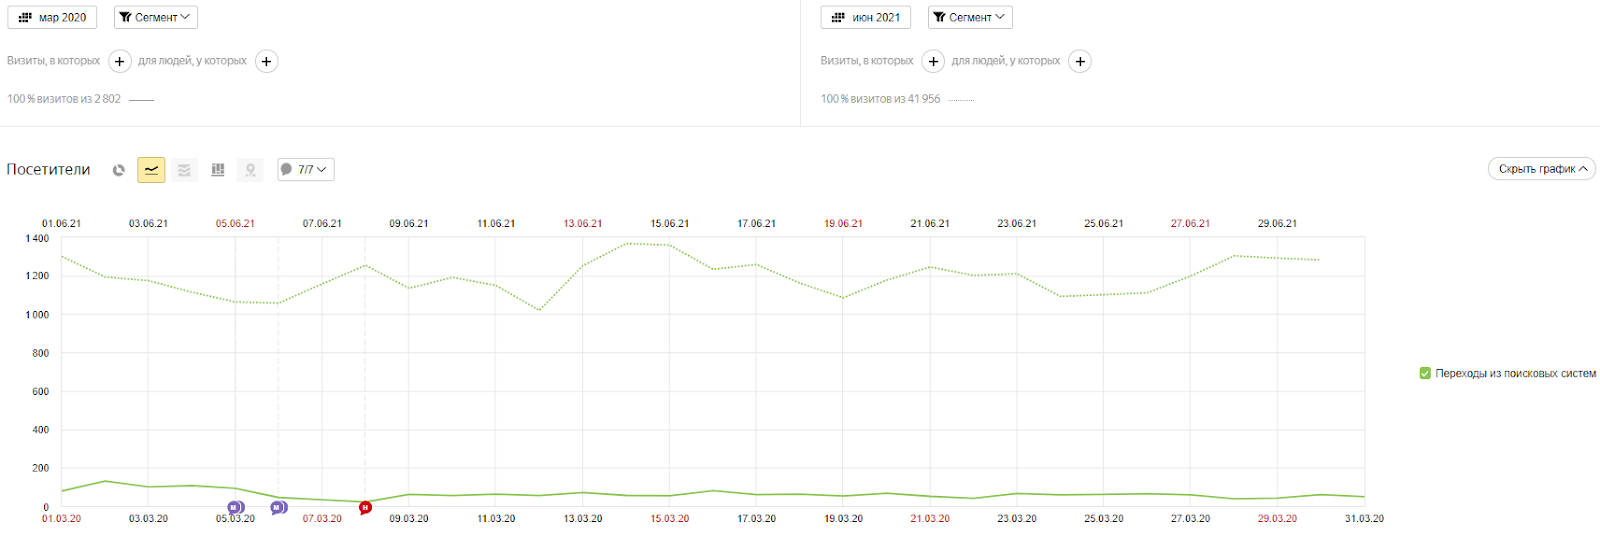Viewport: 1600px width, 551px height.
Task: Click the red annotation marker near 08.03.20
Action: pyautogui.click(x=365, y=508)
